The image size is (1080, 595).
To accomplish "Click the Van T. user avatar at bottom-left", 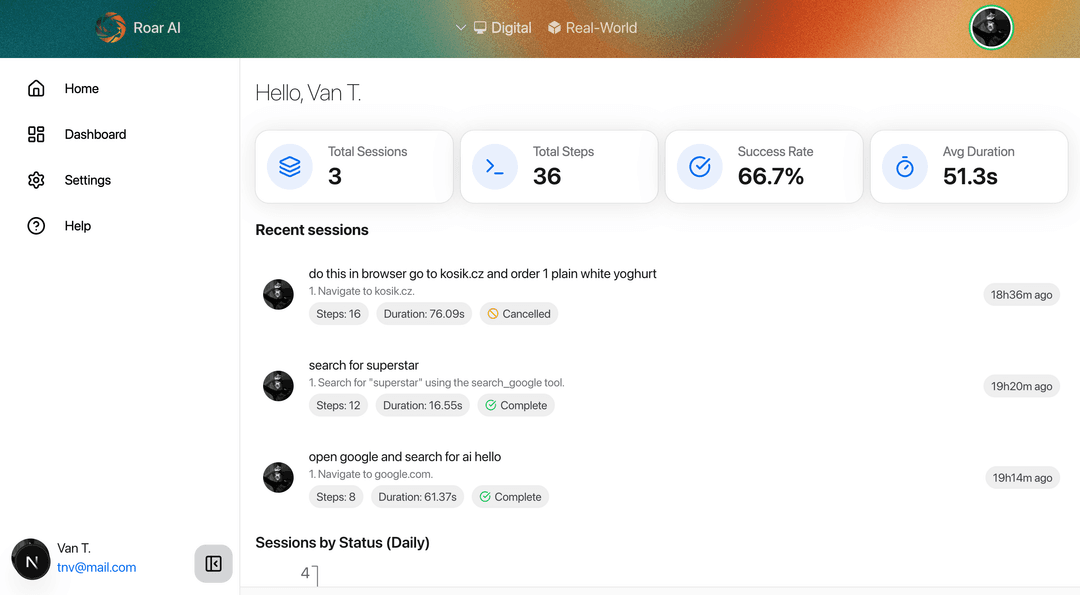I will click(31, 559).
